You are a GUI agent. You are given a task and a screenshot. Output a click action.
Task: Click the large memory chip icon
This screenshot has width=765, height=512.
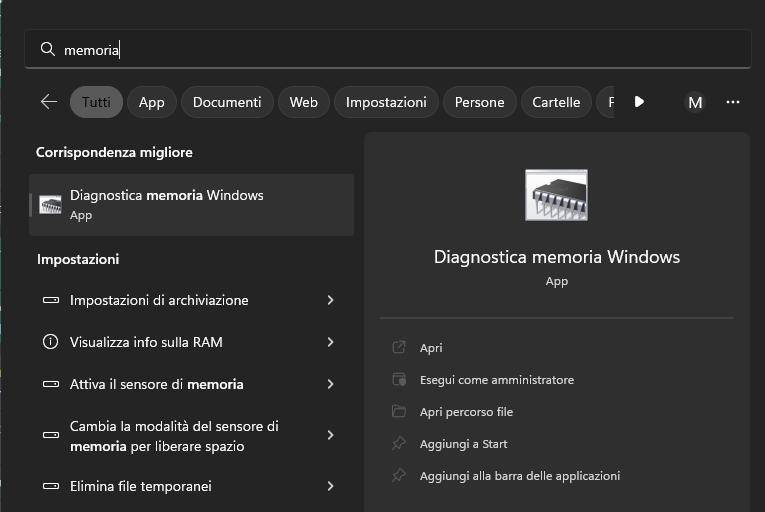coord(556,195)
